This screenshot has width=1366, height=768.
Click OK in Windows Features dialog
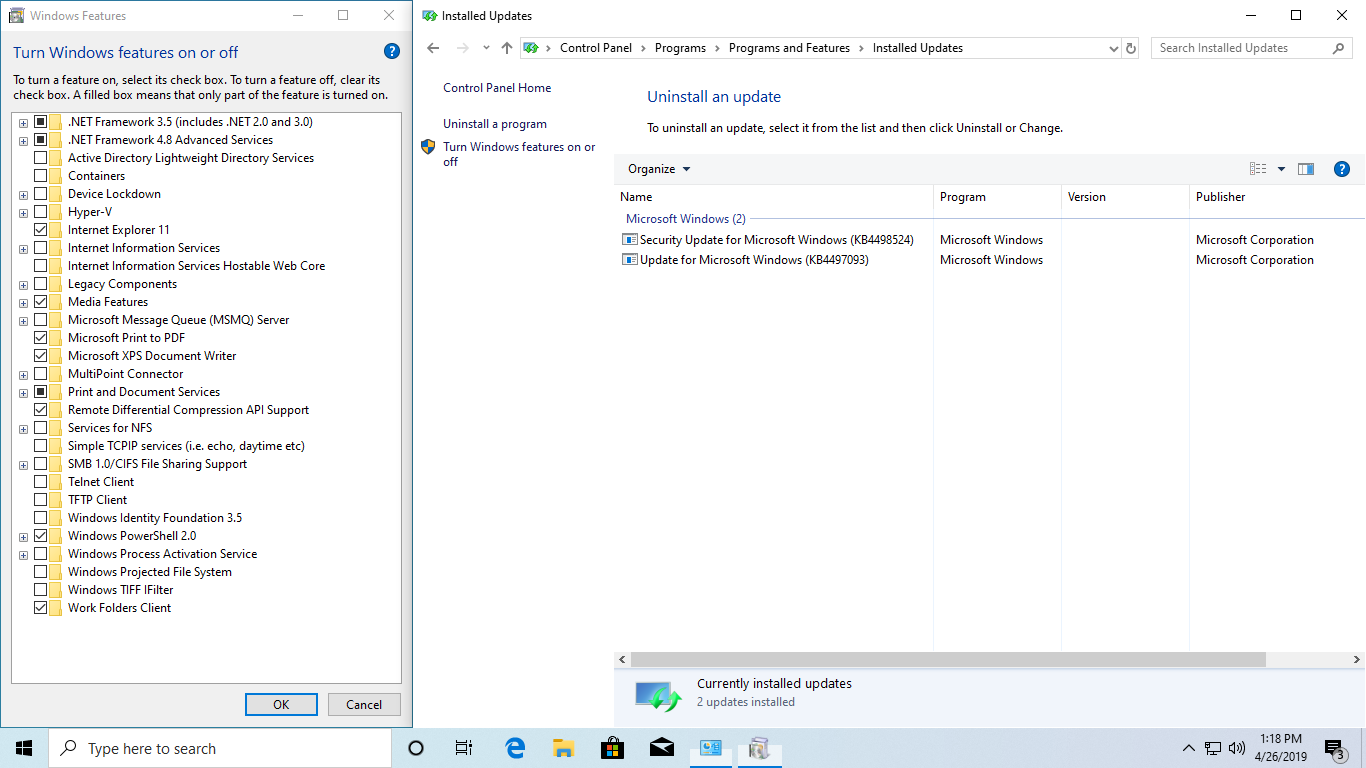(x=281, y=704)
